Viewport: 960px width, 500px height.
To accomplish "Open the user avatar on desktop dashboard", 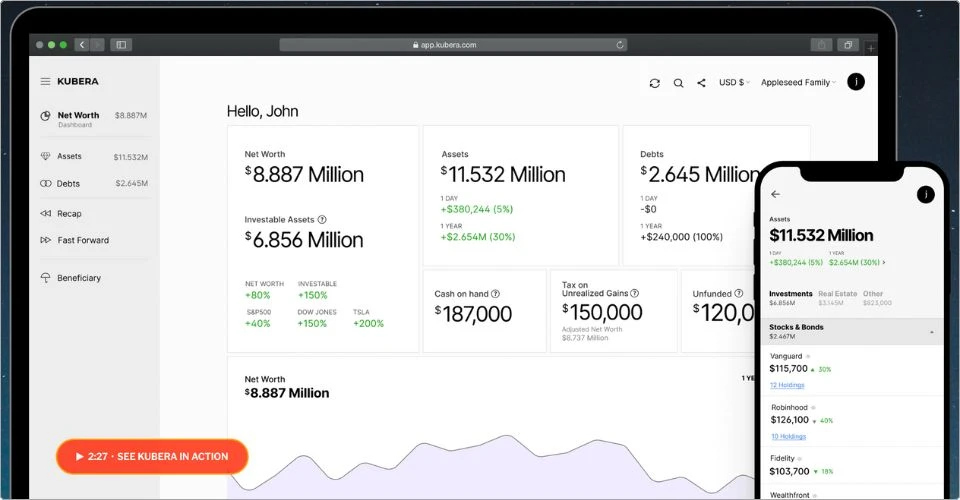I will (x=855, y=81).
